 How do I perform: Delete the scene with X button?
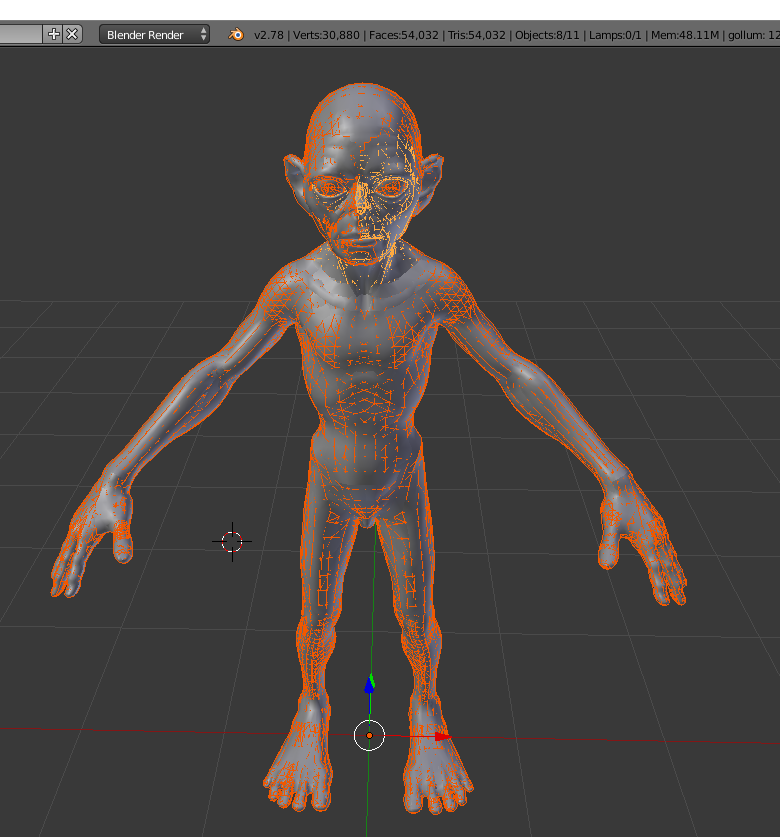[x=73, y=35]
